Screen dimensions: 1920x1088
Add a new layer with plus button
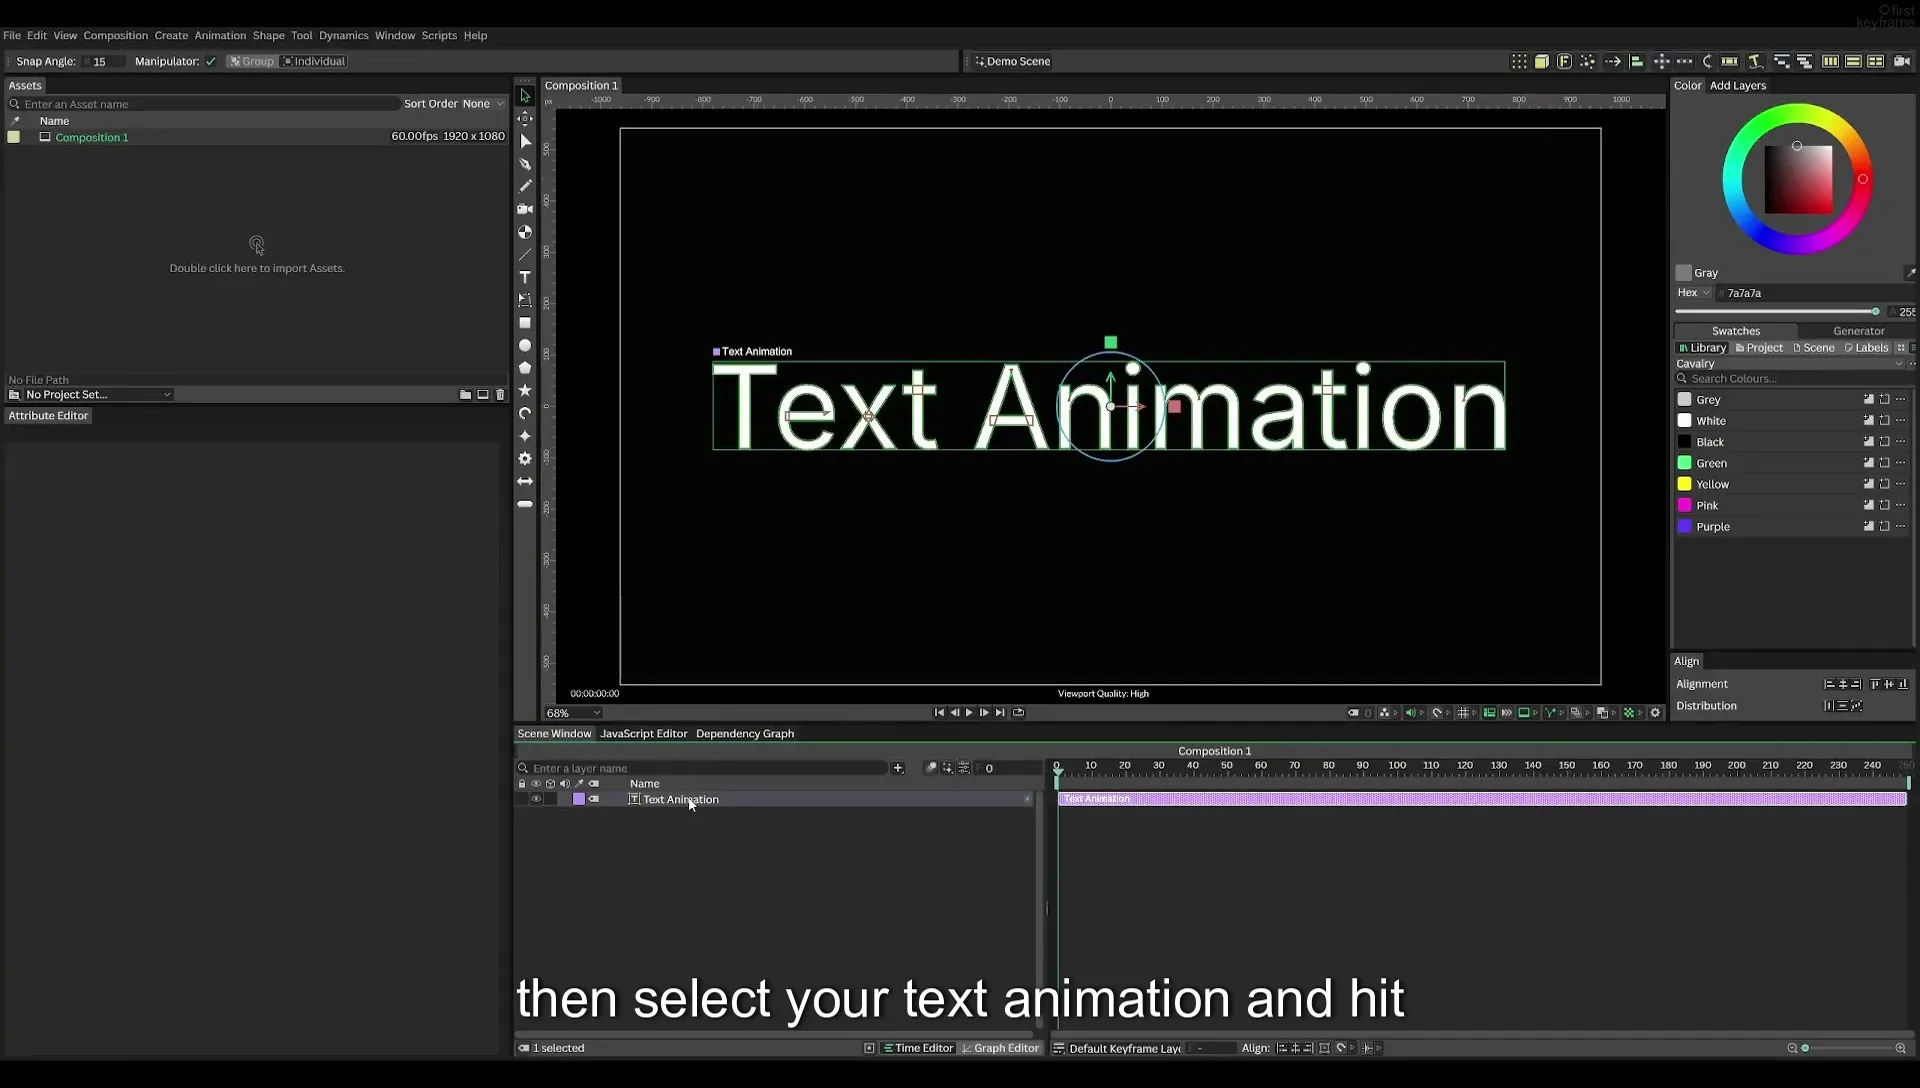click(x=898, y=768)
